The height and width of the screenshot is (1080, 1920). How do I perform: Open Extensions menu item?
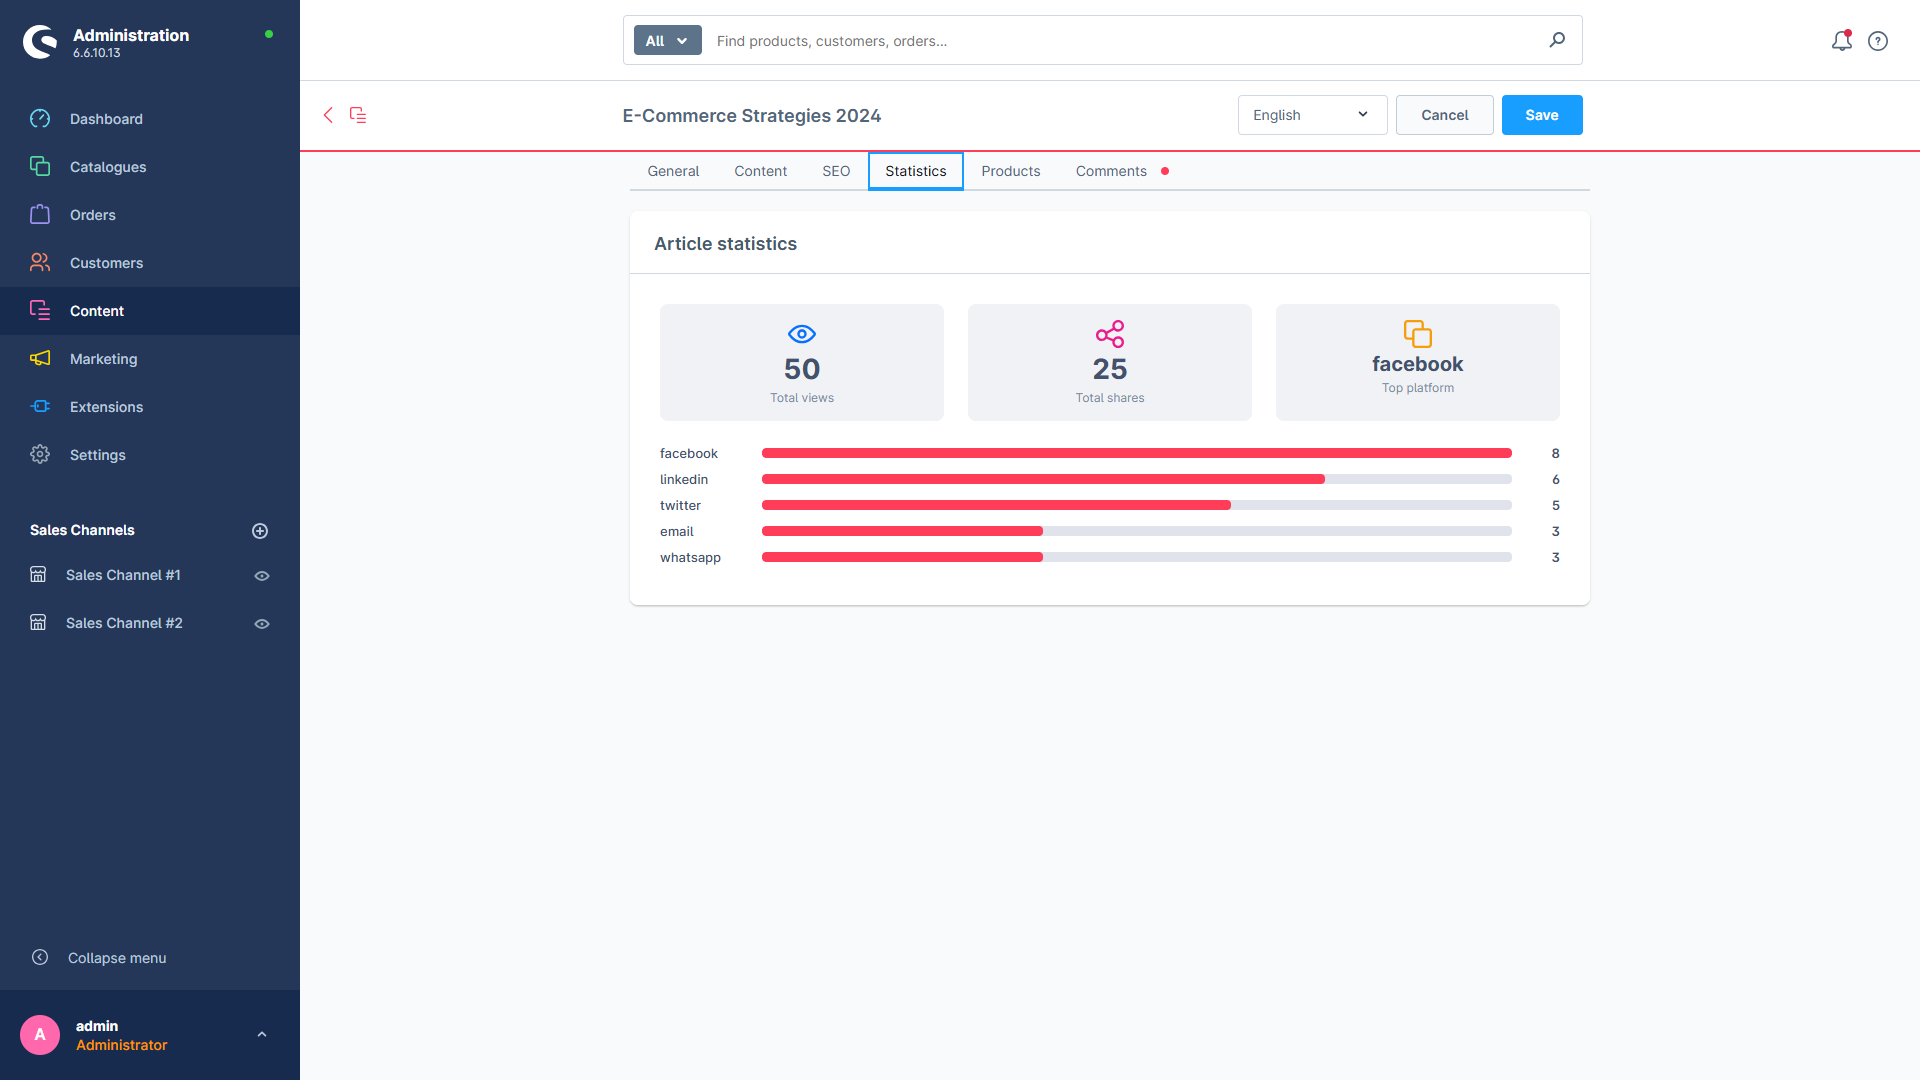tap(150, 407)
